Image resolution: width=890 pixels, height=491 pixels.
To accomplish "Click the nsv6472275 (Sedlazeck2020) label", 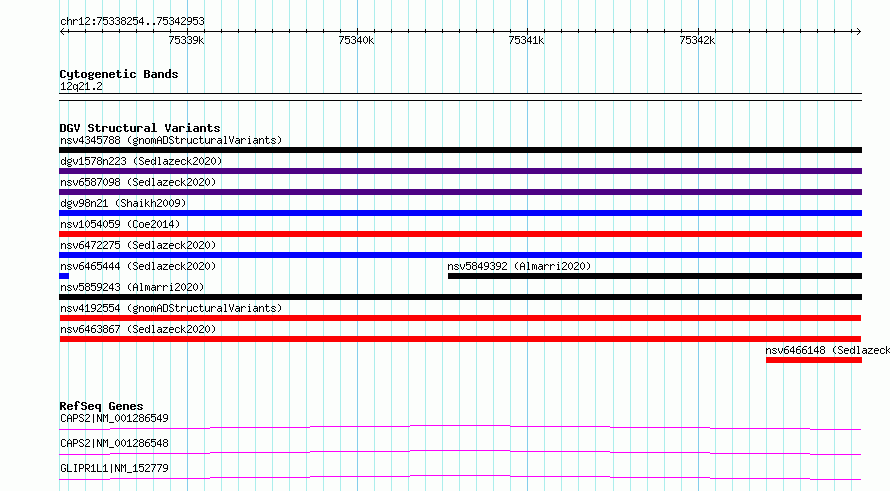I will coord(138,245).
